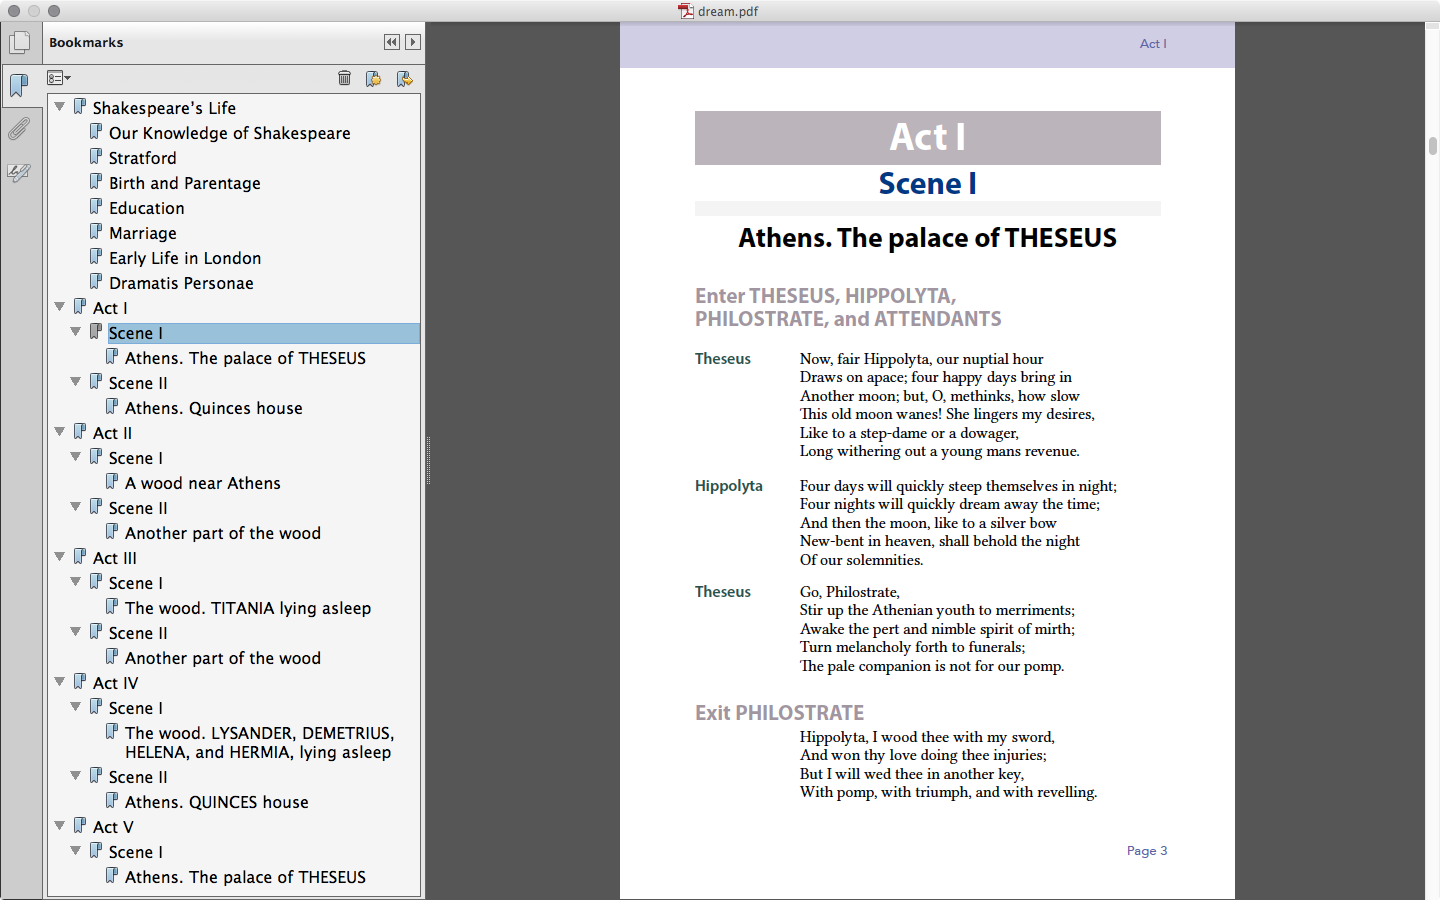Select the Bookmarks panel icon
Viewport: 1440px width, 900px height.
[19, 85]
